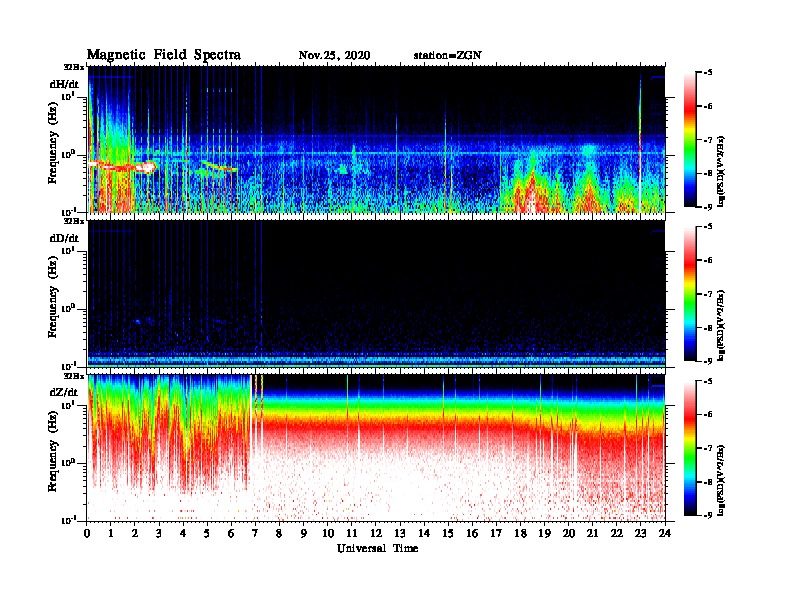Click hour "11" on the Universal Time axis
Viewport: 792px width, 612px height.
pos(352,534)
